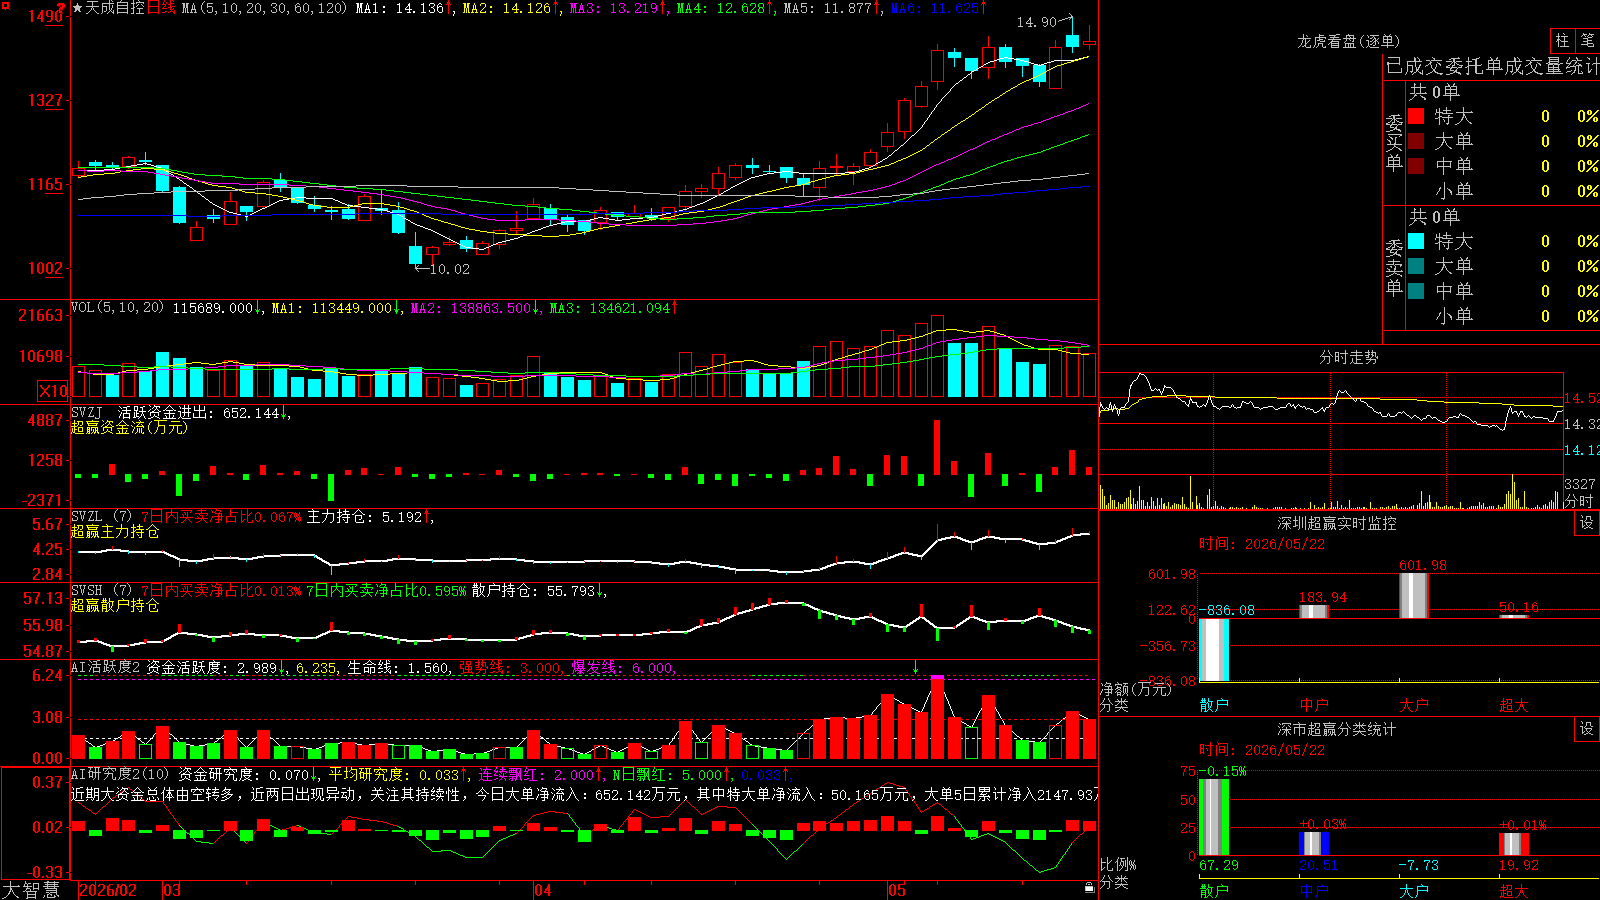Click the 分时走势 panel title
The image size is (1600, 900).
1348,357
